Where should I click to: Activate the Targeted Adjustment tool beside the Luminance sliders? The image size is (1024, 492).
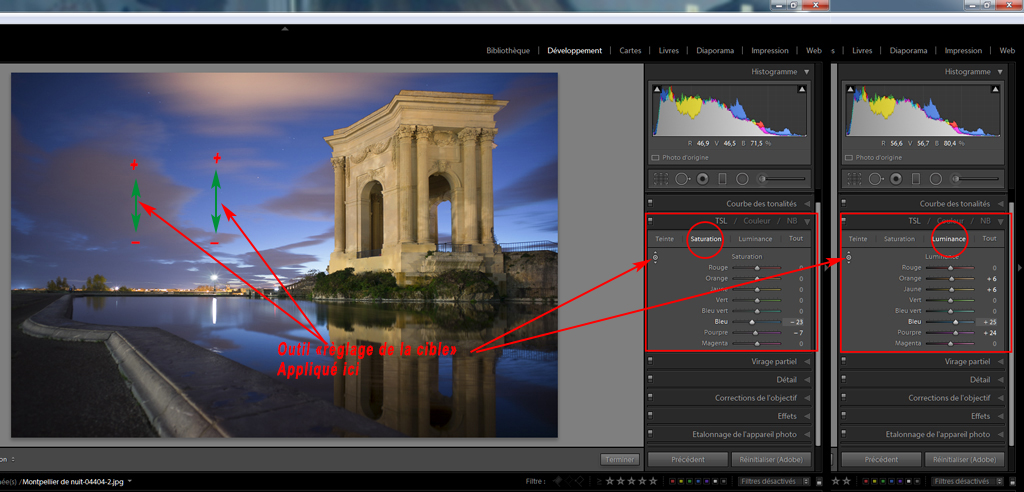coord(848,258)
